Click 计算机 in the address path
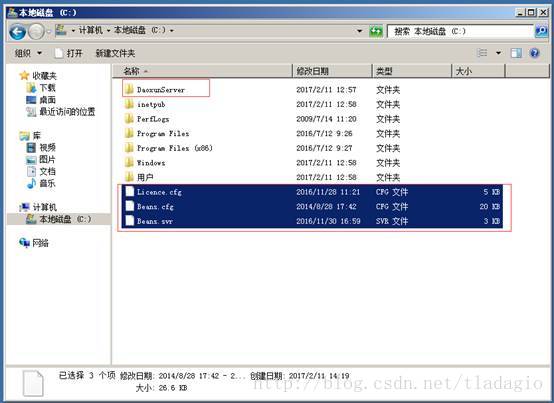 (90, 30)
